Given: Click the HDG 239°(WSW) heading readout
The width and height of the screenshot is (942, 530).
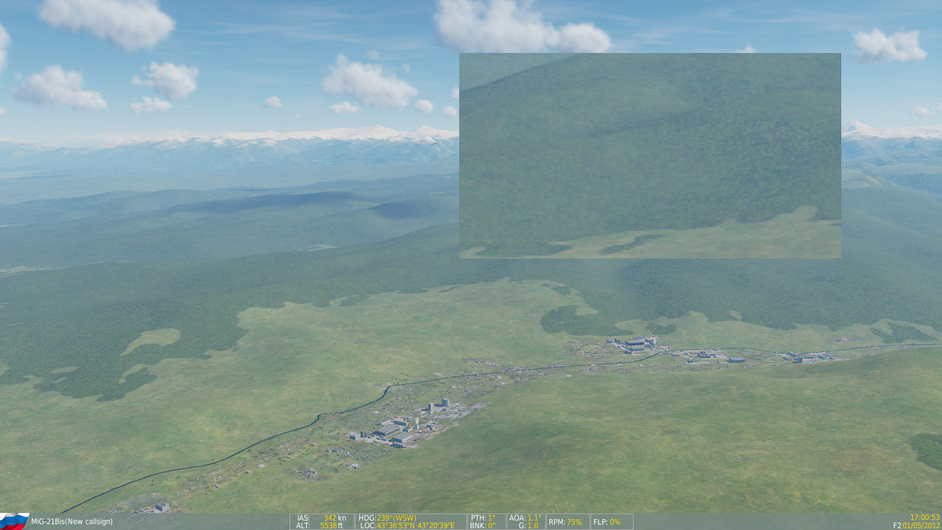Looking at the screenshot, I should (x=387, y=518).
